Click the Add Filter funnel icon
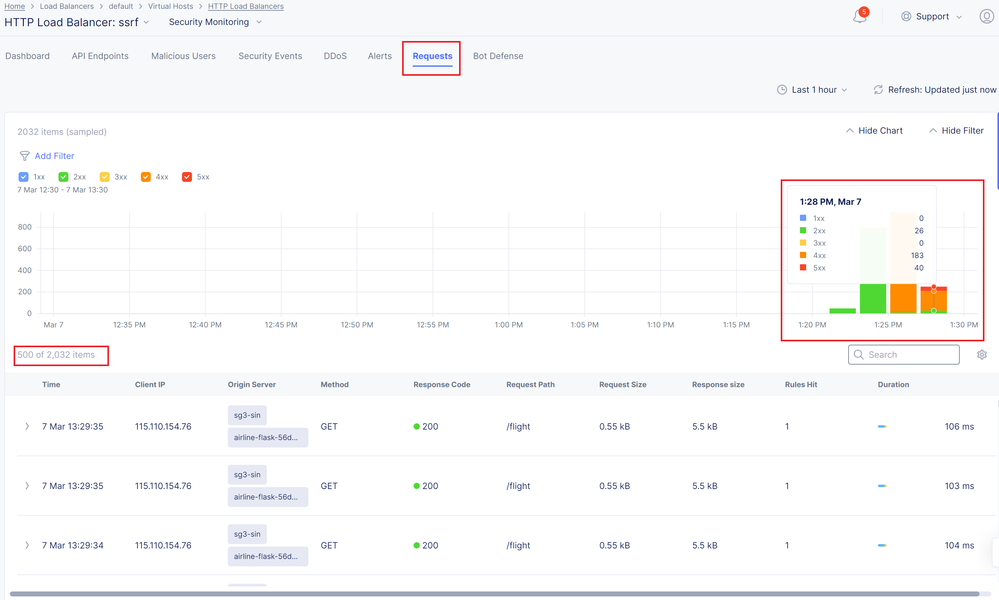The image size is (999, 600). (25, 156)
